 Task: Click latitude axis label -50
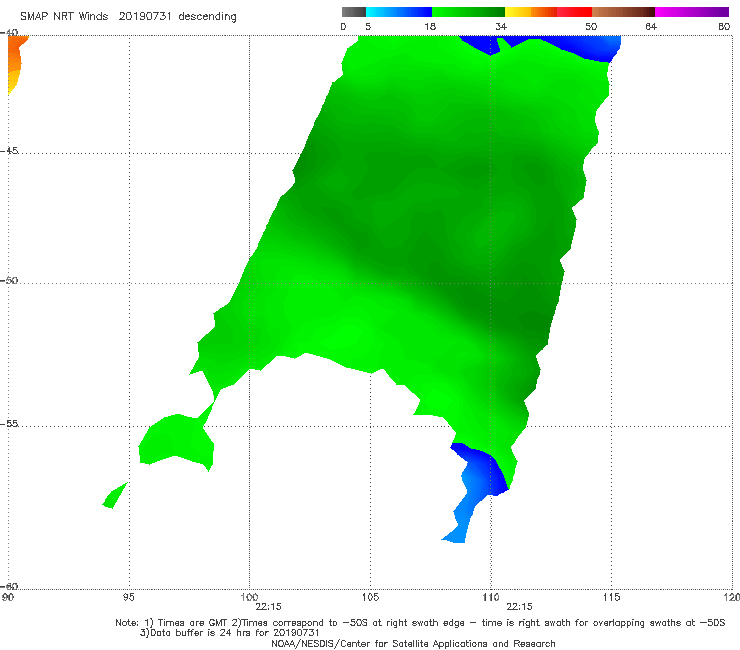(x=9, y=280)
